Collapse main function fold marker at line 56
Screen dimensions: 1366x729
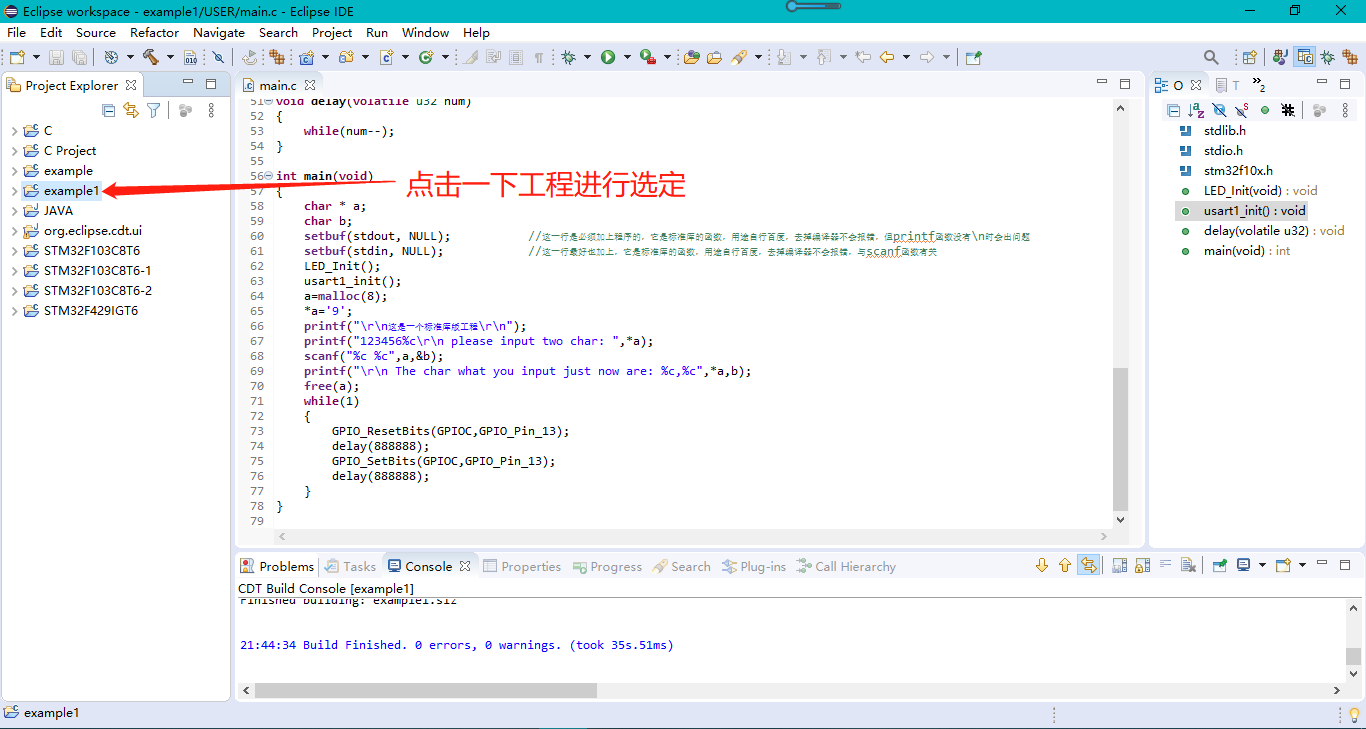point(268,176)
